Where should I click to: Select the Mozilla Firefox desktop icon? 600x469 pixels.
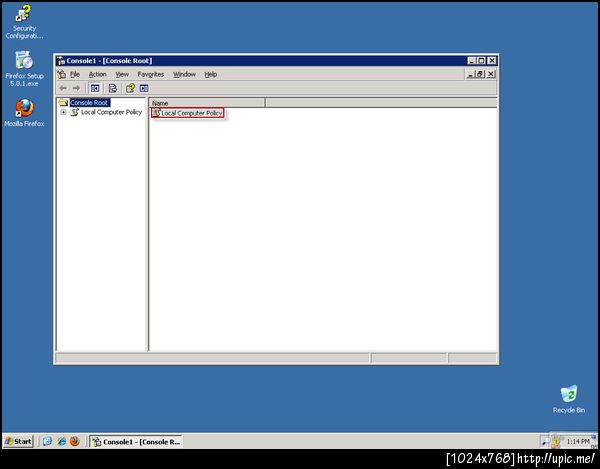pyautogui.click(x=24, y=113)
